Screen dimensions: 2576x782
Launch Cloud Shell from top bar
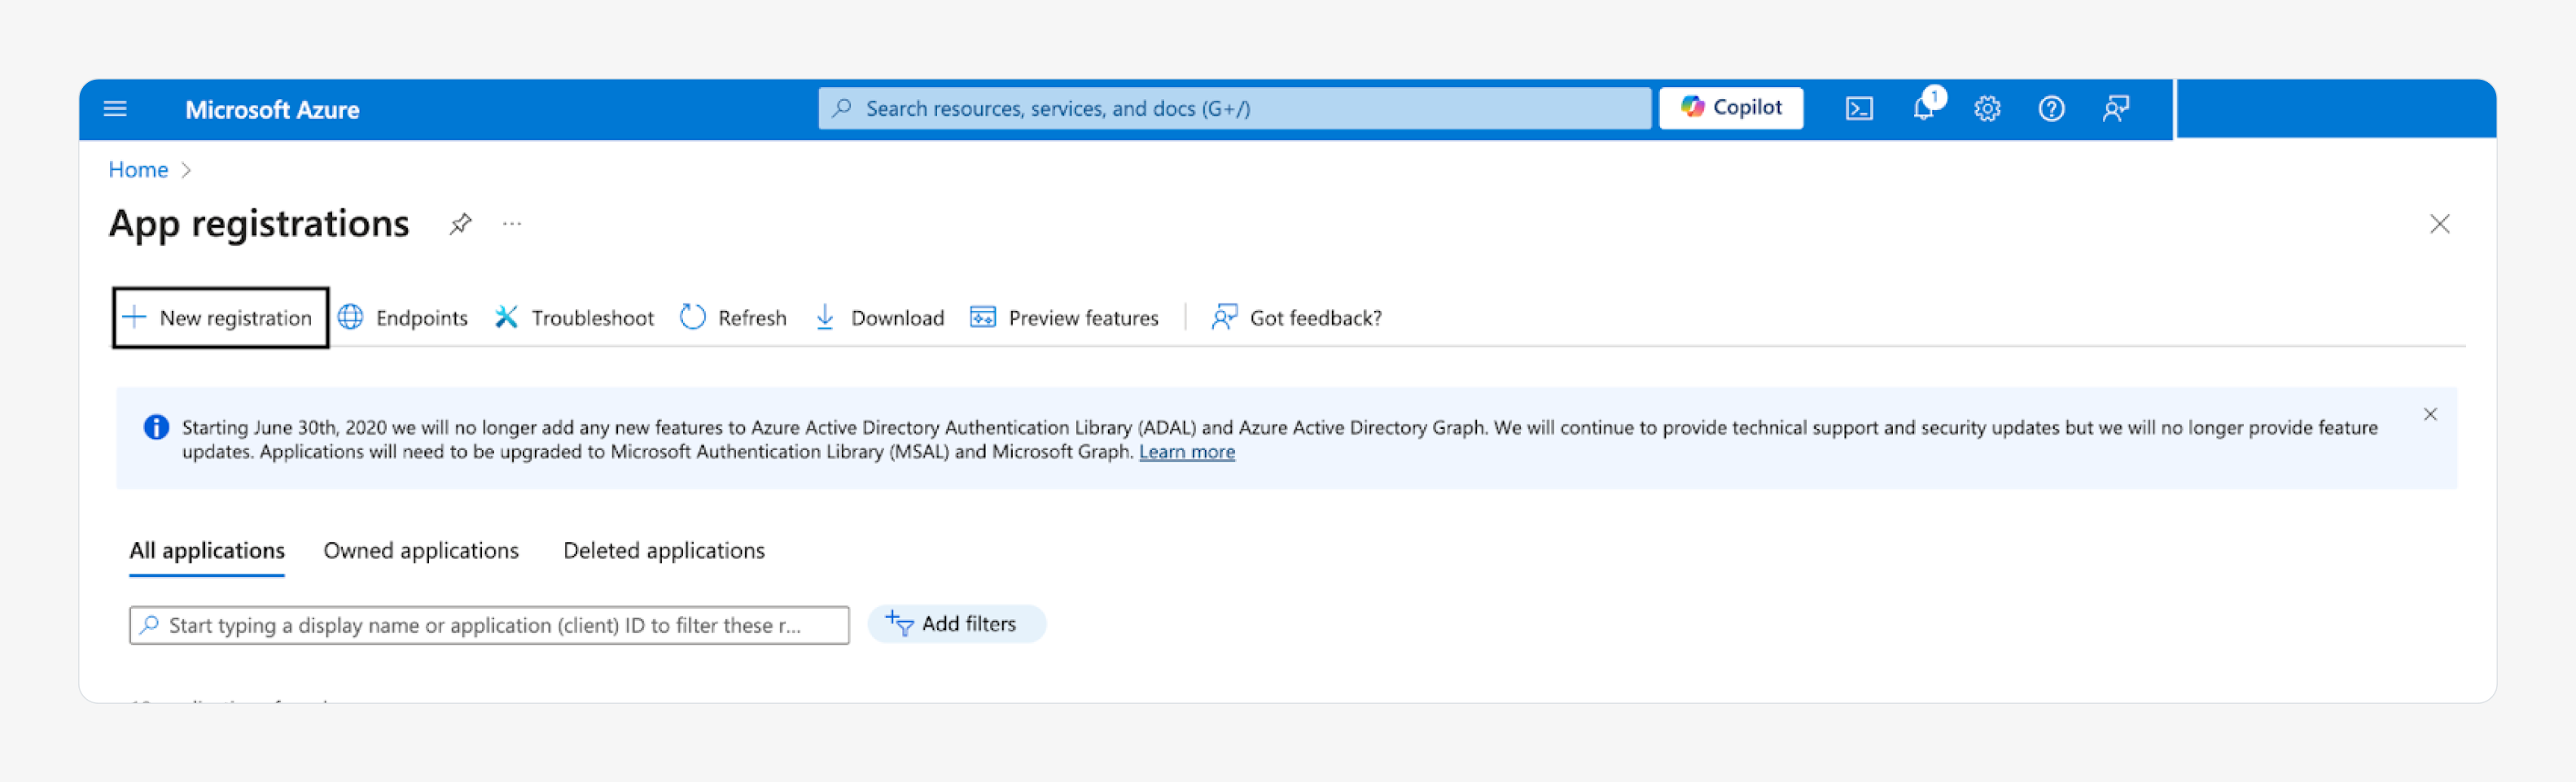[x=1858, y=109]
